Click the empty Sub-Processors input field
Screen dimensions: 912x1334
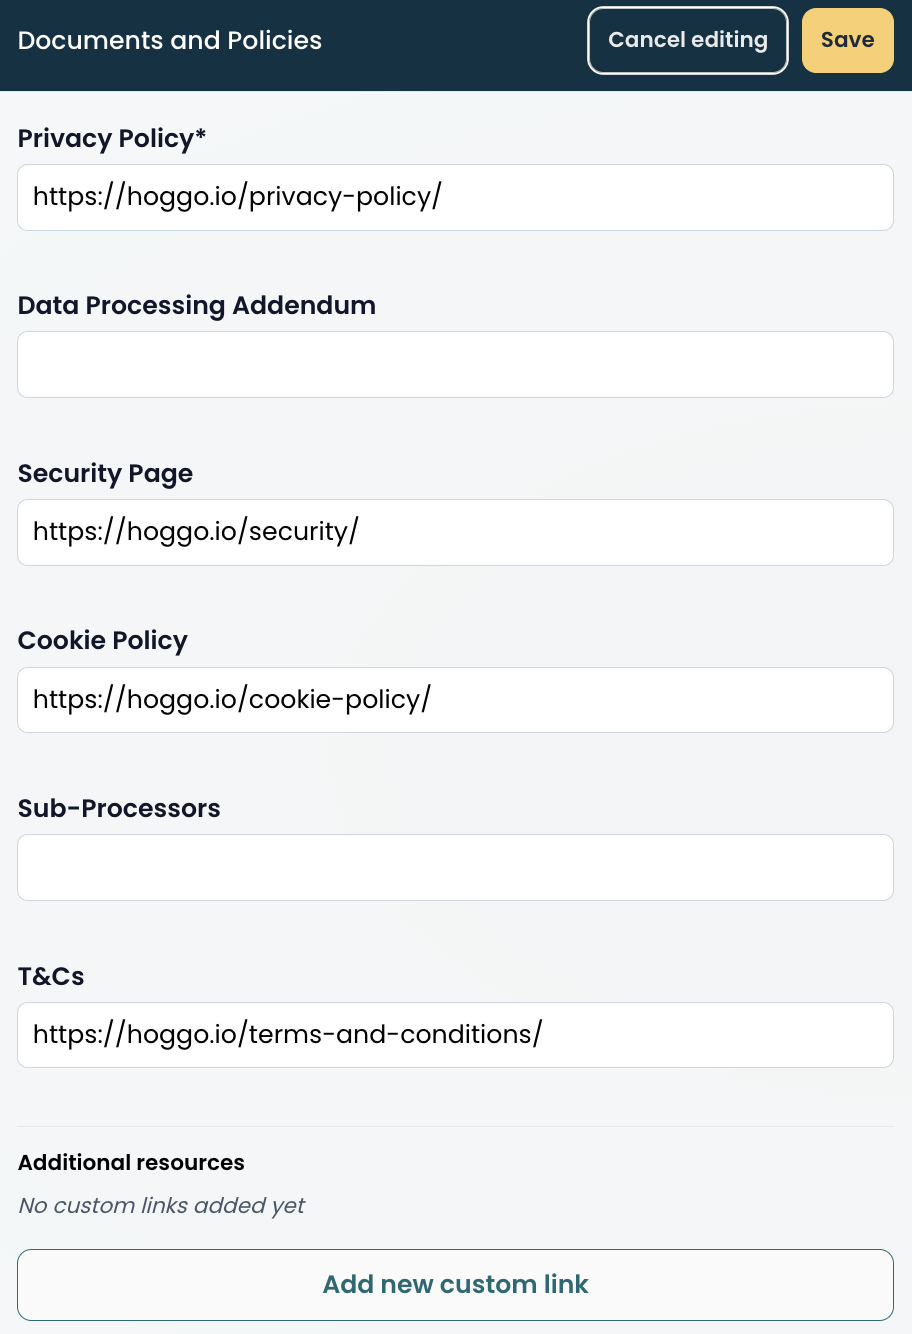click(x=455, y=867)
